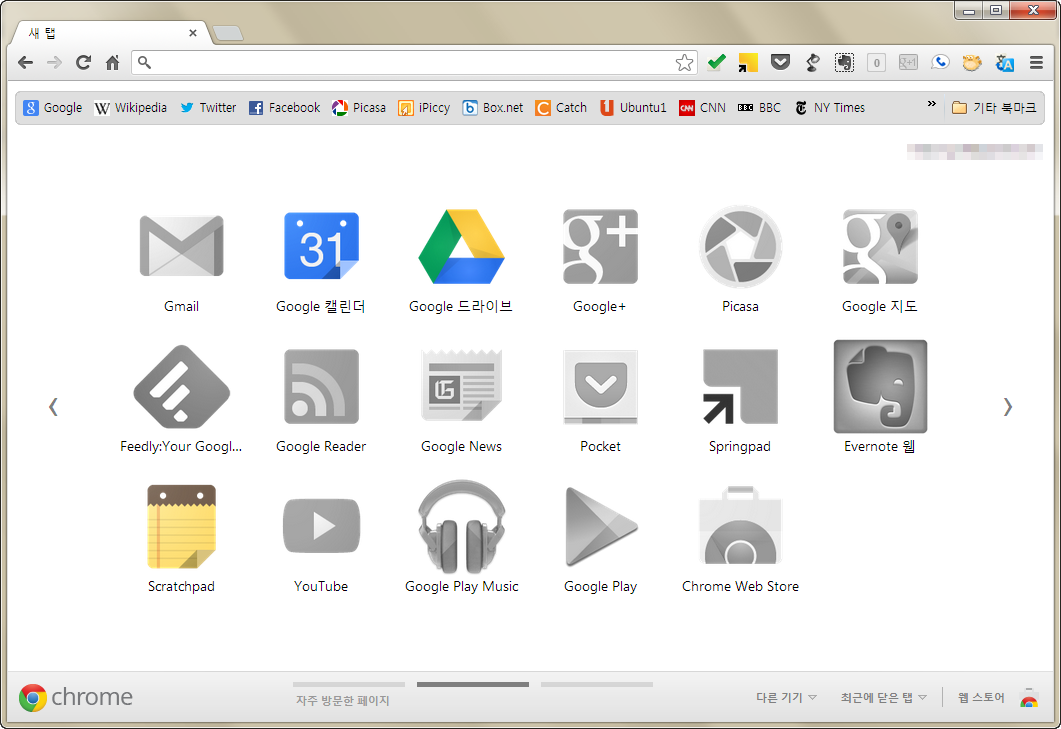Go to the next apps page arrow

[x=1008, y=407]
